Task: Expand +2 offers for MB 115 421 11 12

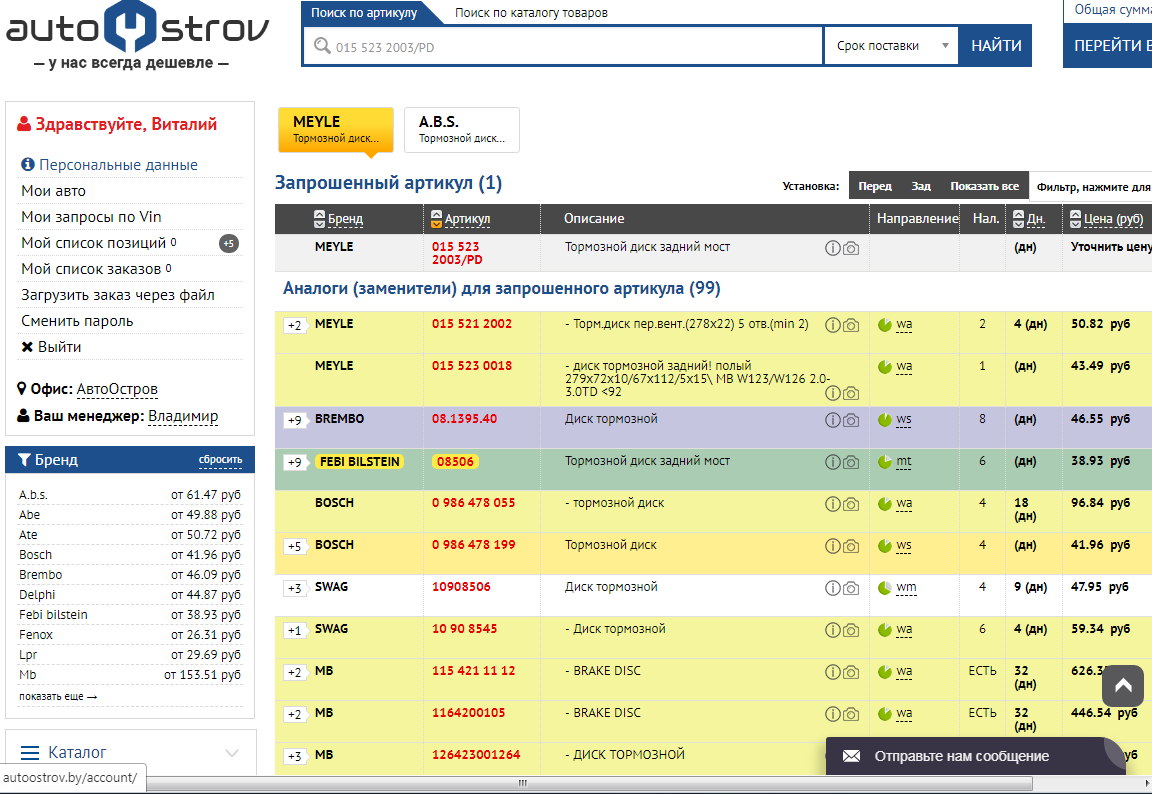Action: (x=295, y=672)
